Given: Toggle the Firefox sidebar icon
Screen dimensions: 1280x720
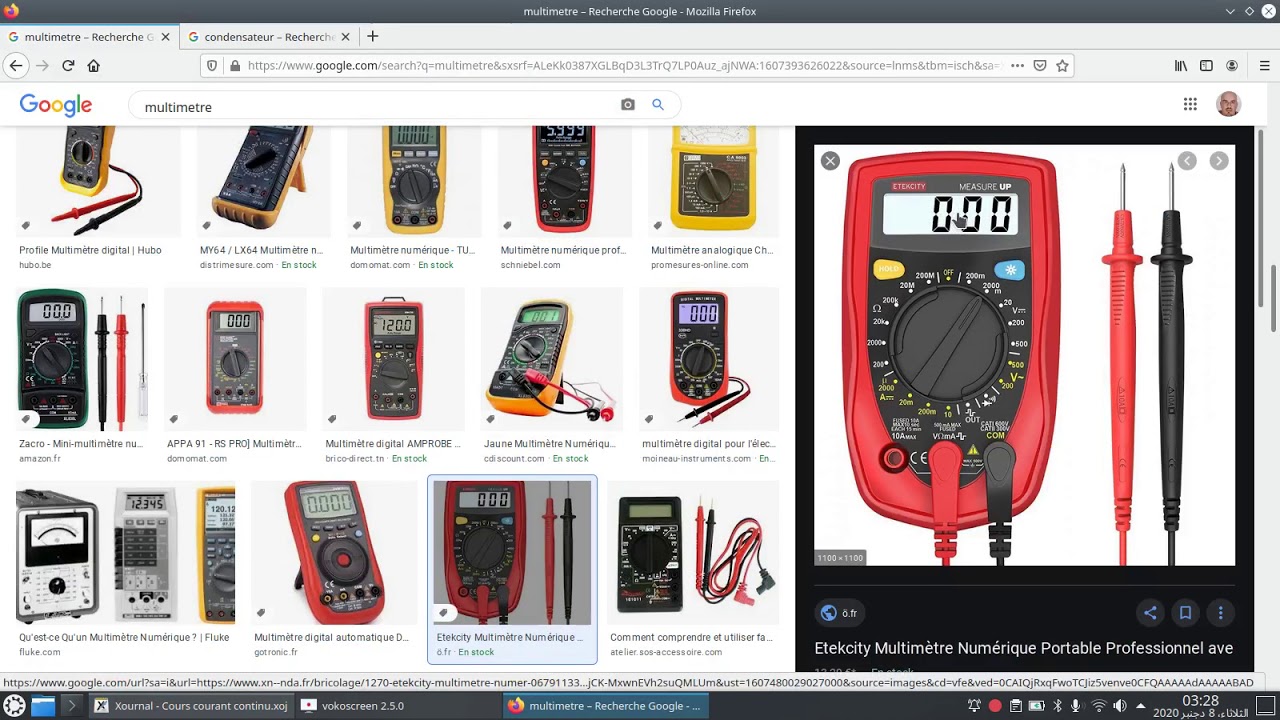Looking at the screenshot, I should pyautogui.click(x=1206, y=65).
